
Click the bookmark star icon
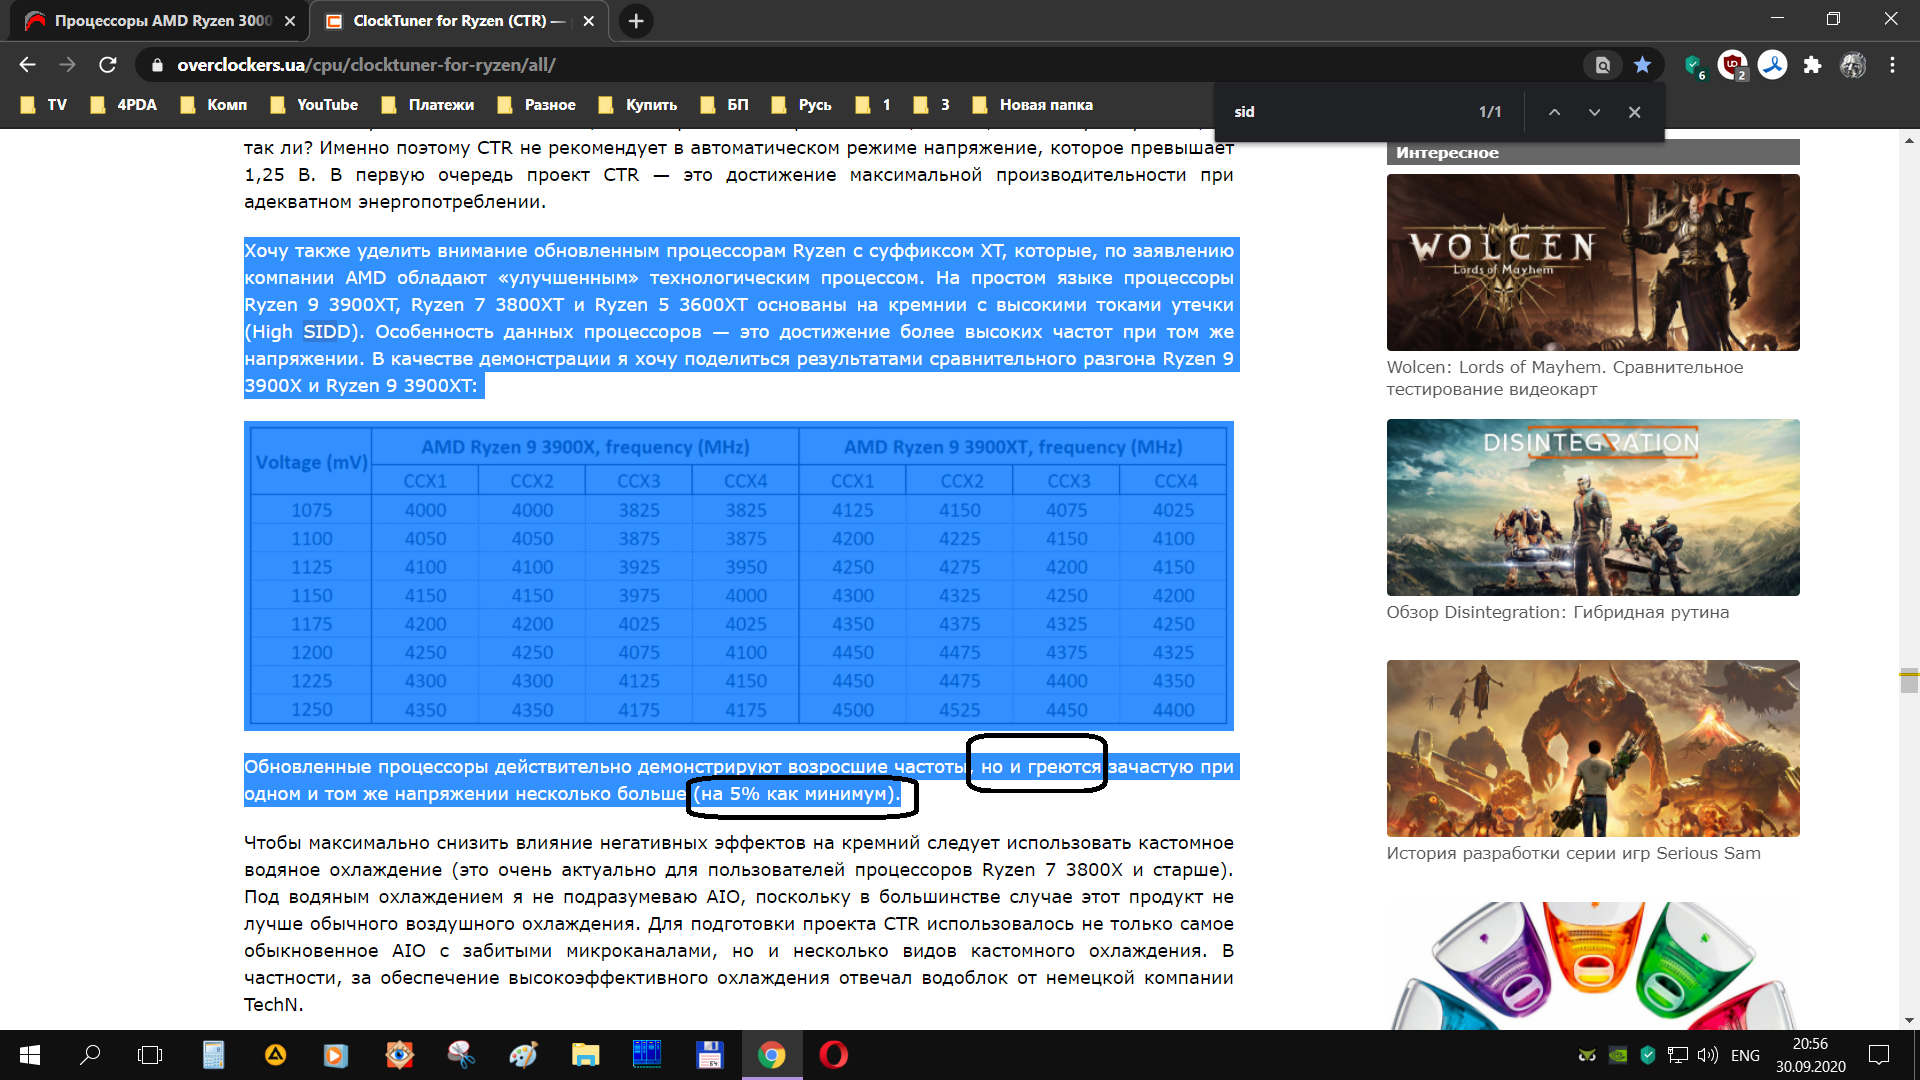coord(1642,65)
